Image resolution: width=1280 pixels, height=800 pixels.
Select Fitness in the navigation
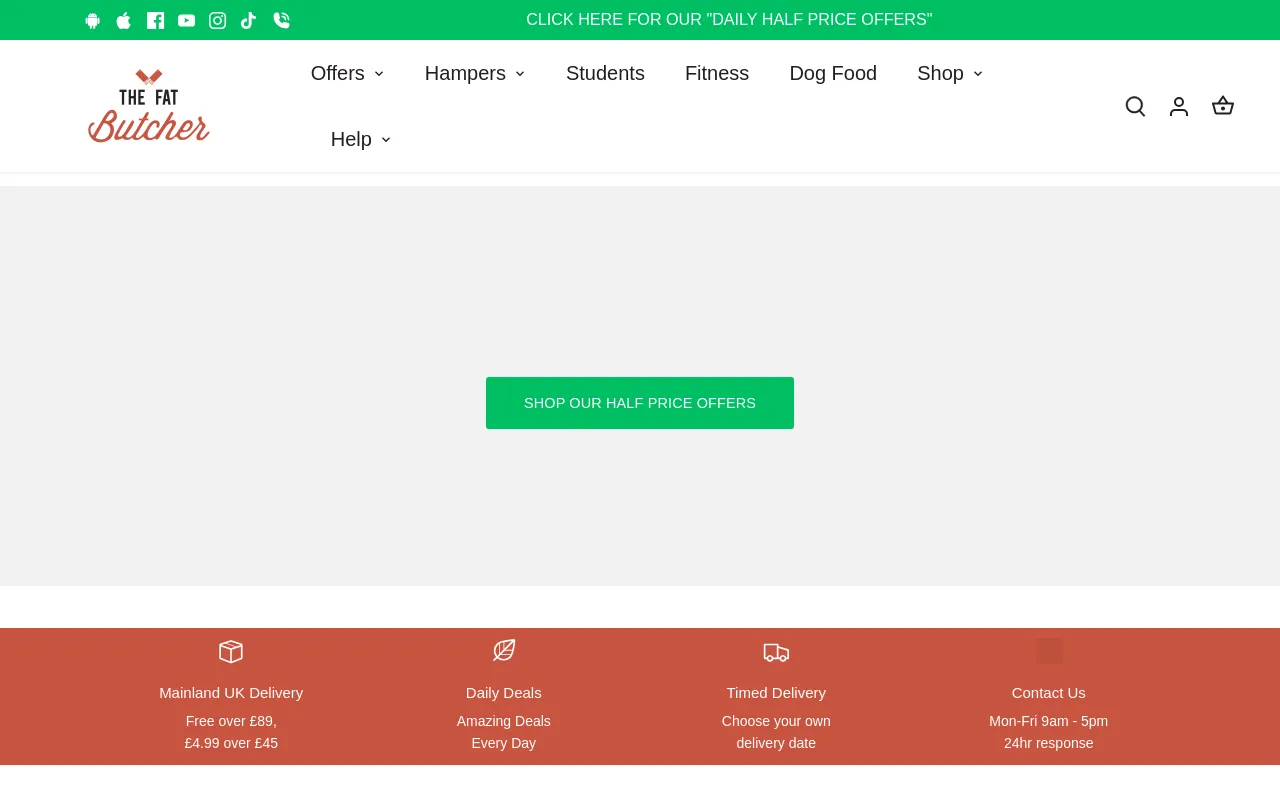coord(716,73)
